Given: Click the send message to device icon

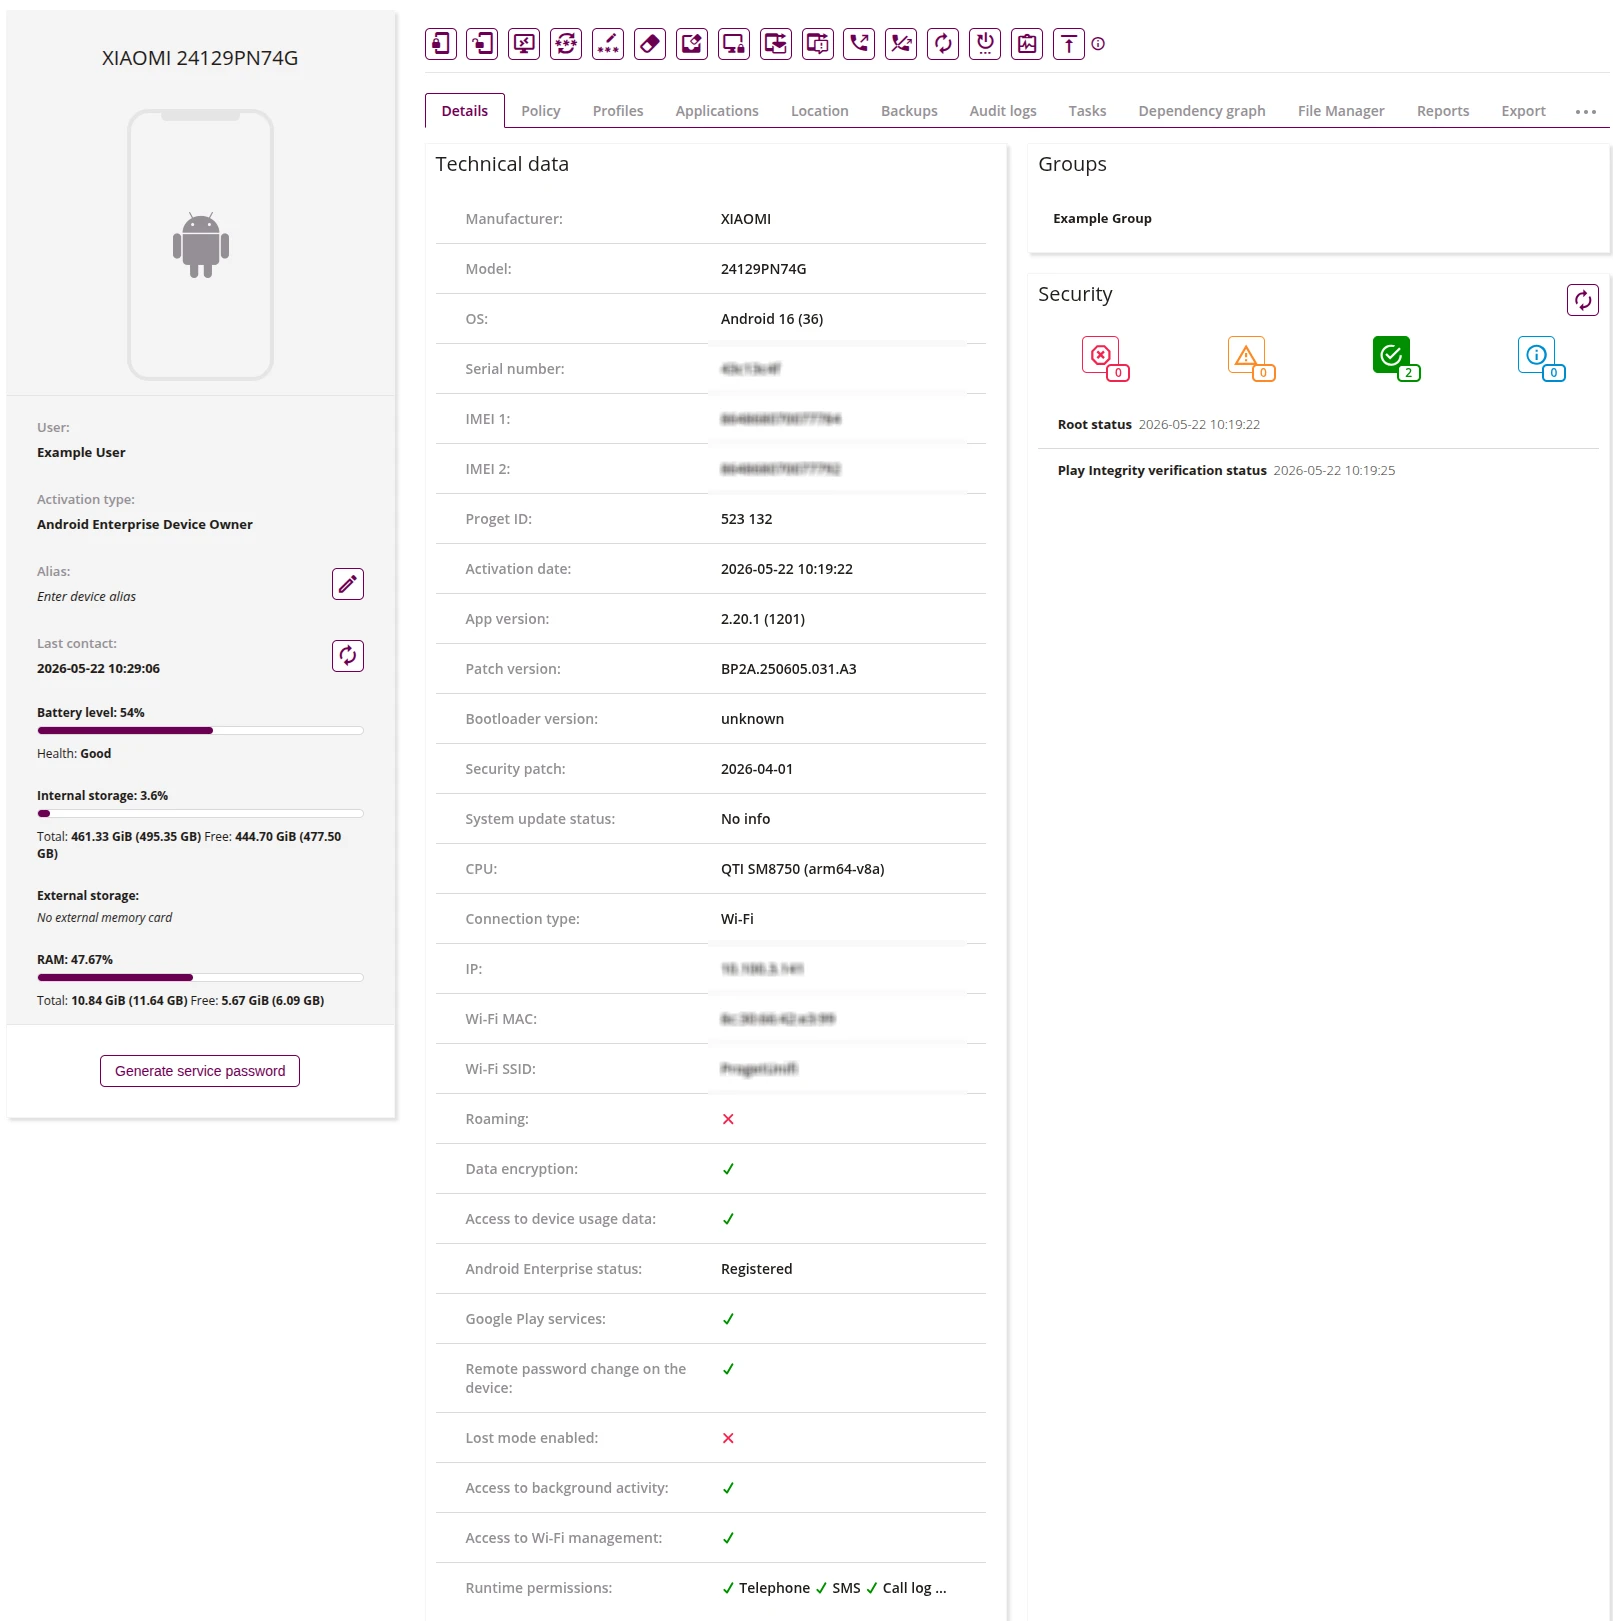Looking at the screenshot, I should pos(818,44).
